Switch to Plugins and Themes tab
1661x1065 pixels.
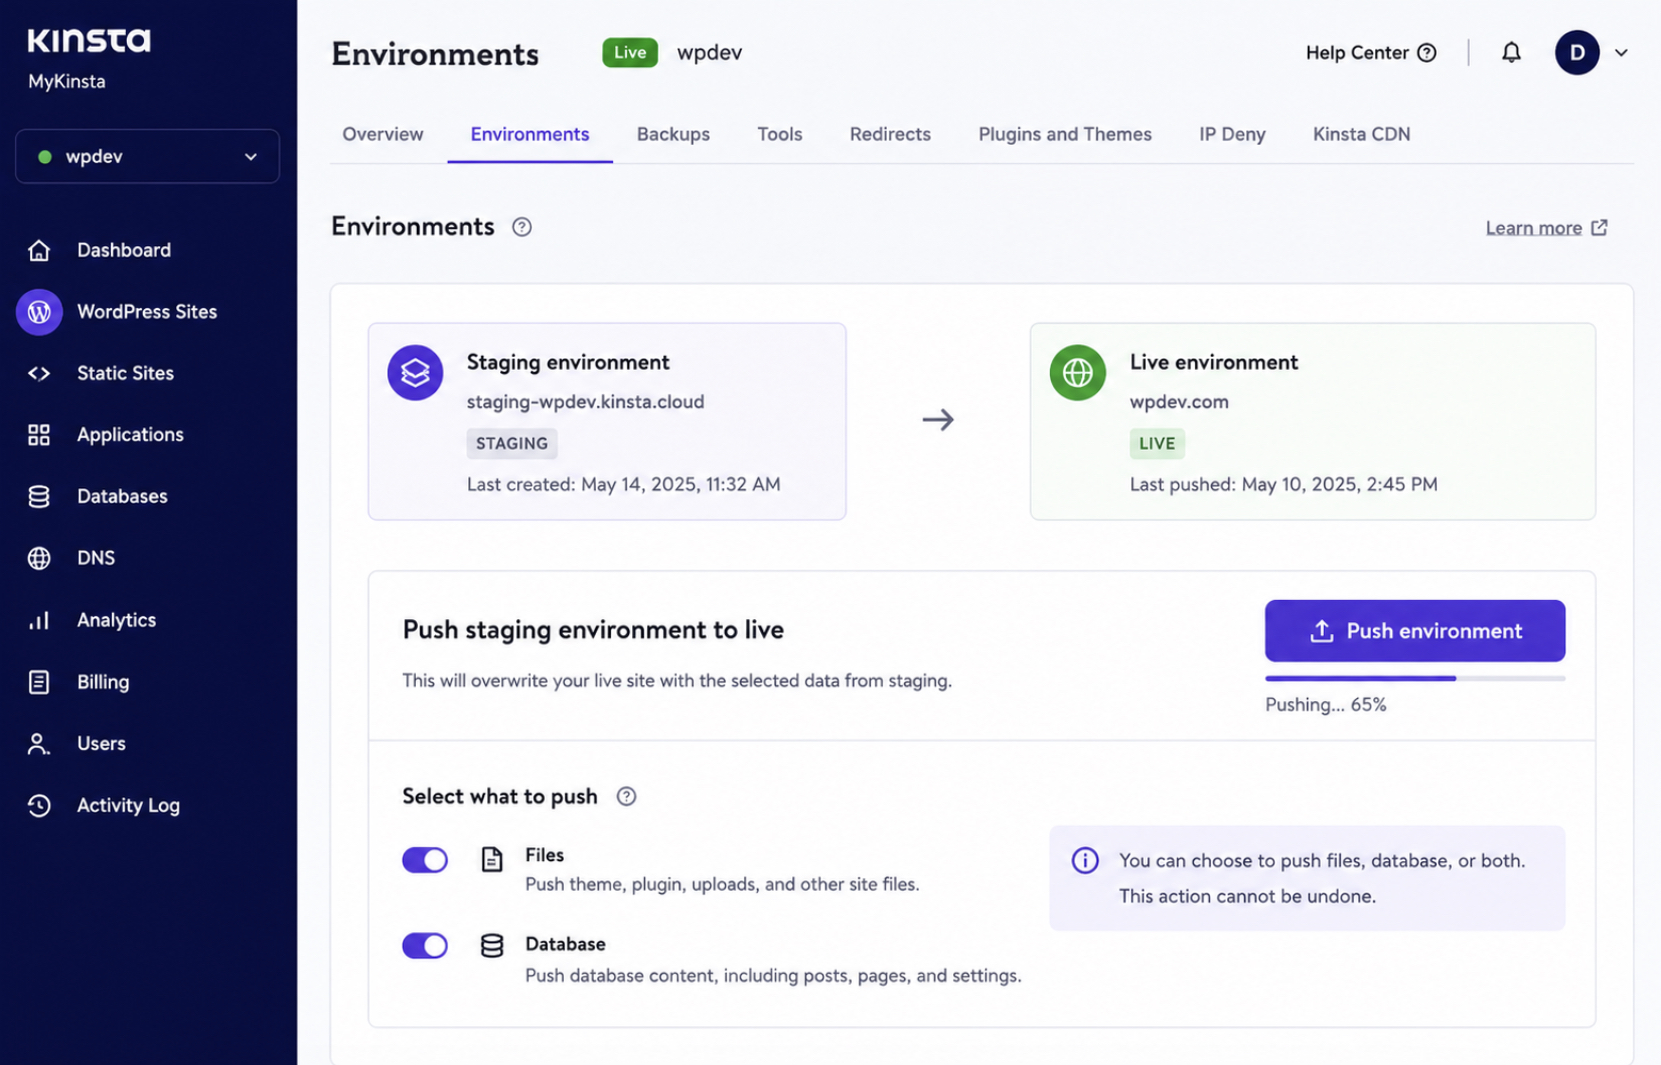(1065, 134)
